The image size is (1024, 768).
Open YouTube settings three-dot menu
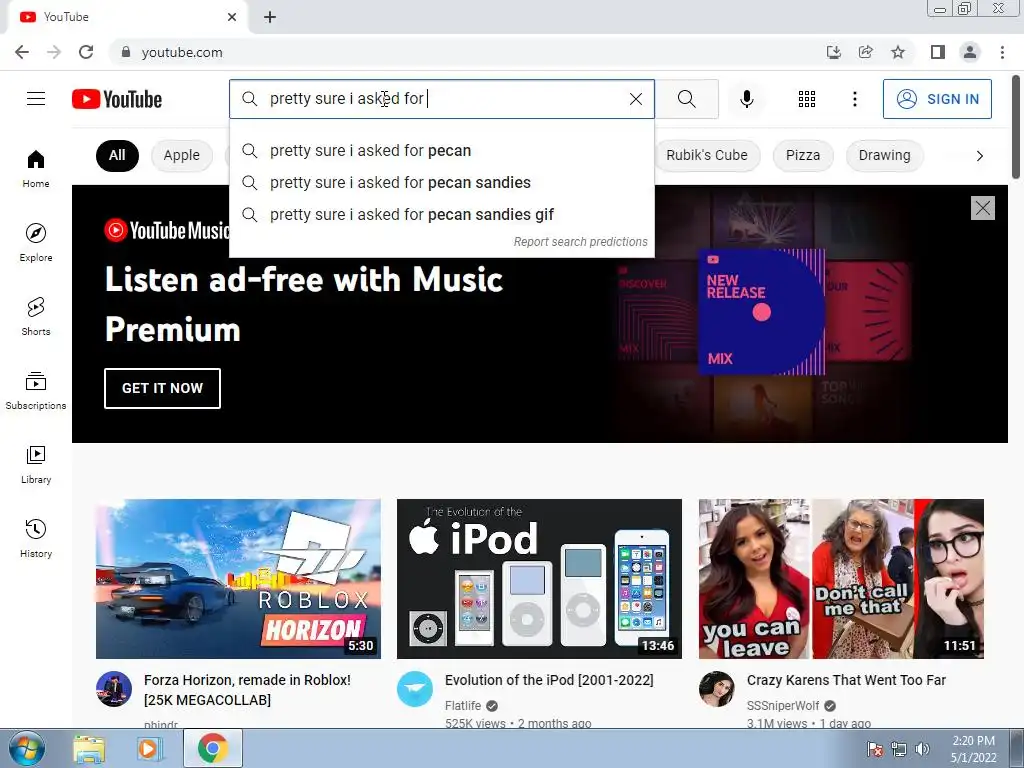854,99
